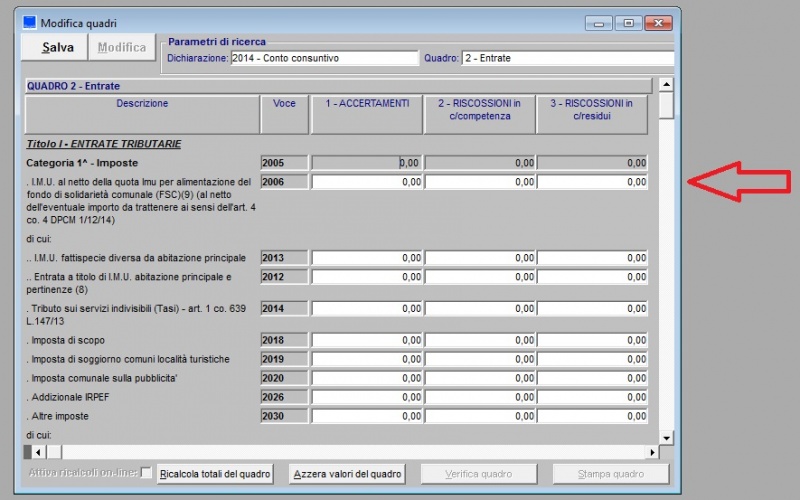The height and width of the screenshot is (500, 800).
Task: Minimize the Modifica quadri window
Action: point(600,22)
